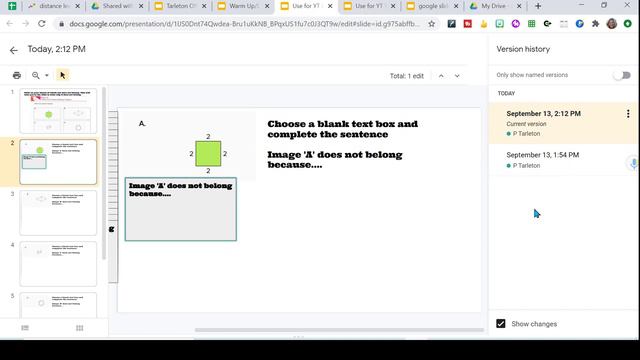Go to previous edit with up chevron
The image size is (640, 360).
coord(441,76)
